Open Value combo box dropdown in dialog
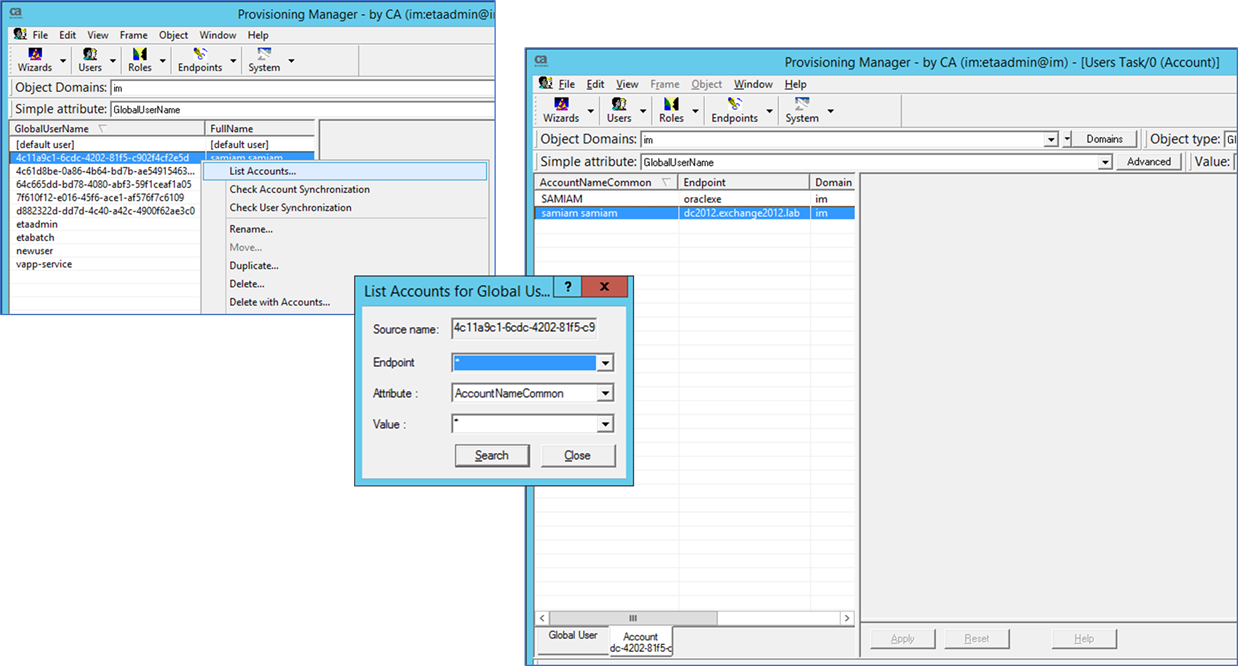 coord(605,424)
